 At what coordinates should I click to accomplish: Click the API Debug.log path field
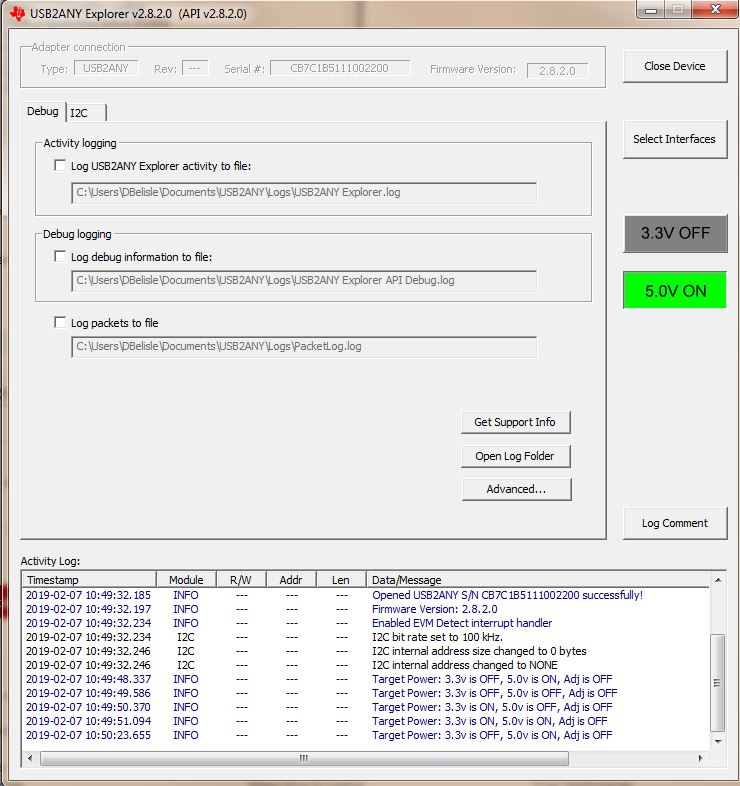pos(304,281)
